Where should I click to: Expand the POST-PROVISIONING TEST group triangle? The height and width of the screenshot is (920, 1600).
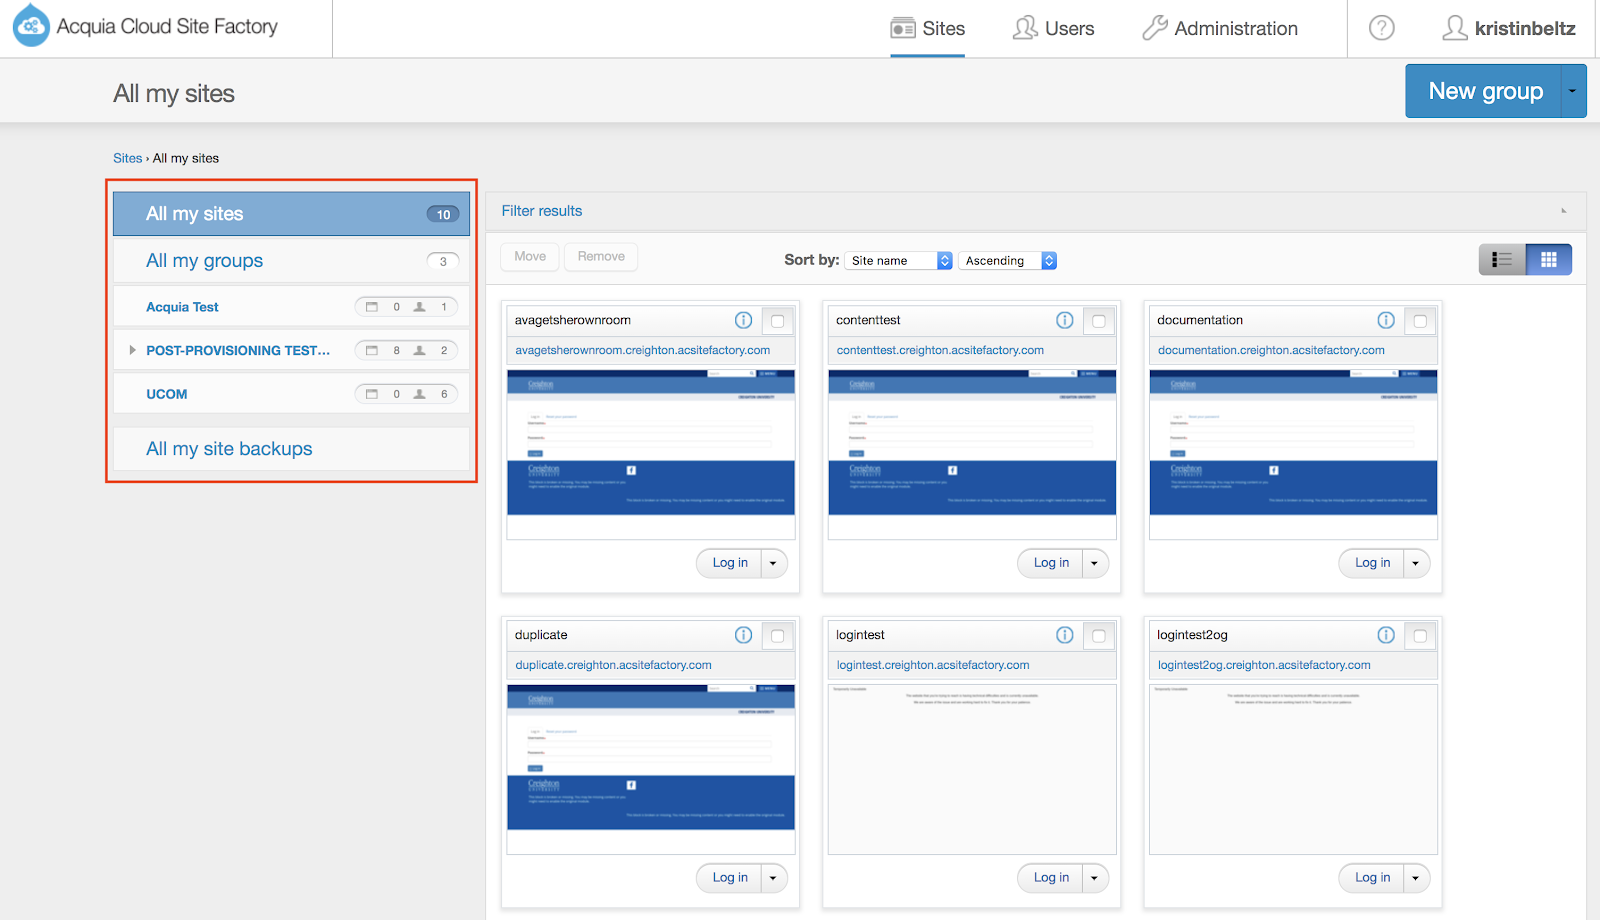click(x=132, y=350)
